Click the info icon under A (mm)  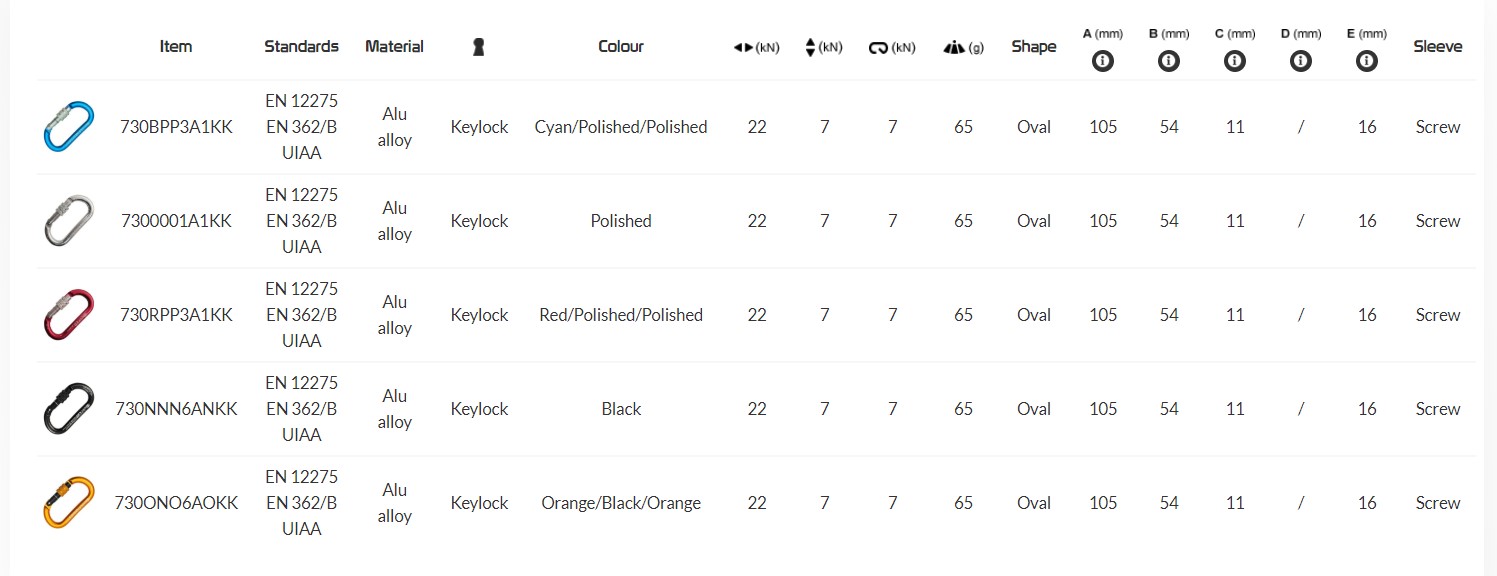point(1103,61)
